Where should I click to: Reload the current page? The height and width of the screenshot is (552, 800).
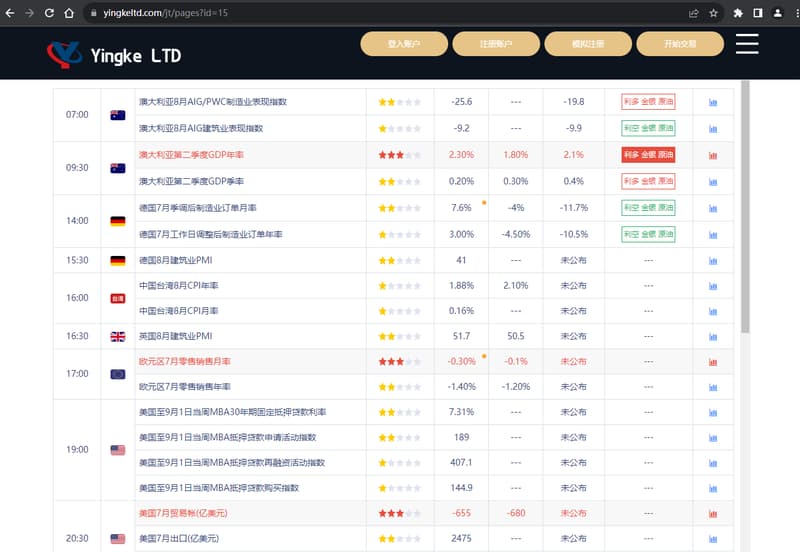pos(49,13)
